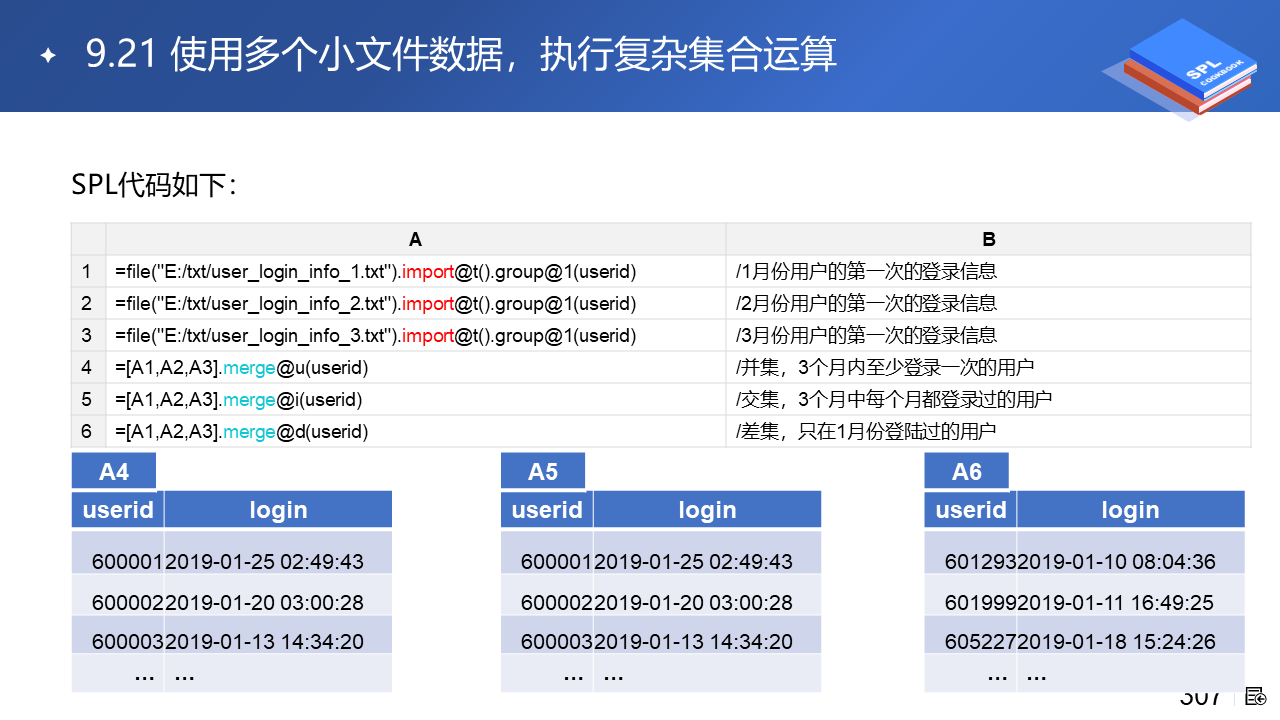Click the A5 result table label
This screenshot has width=1280, height=720.
pos(543,471)
